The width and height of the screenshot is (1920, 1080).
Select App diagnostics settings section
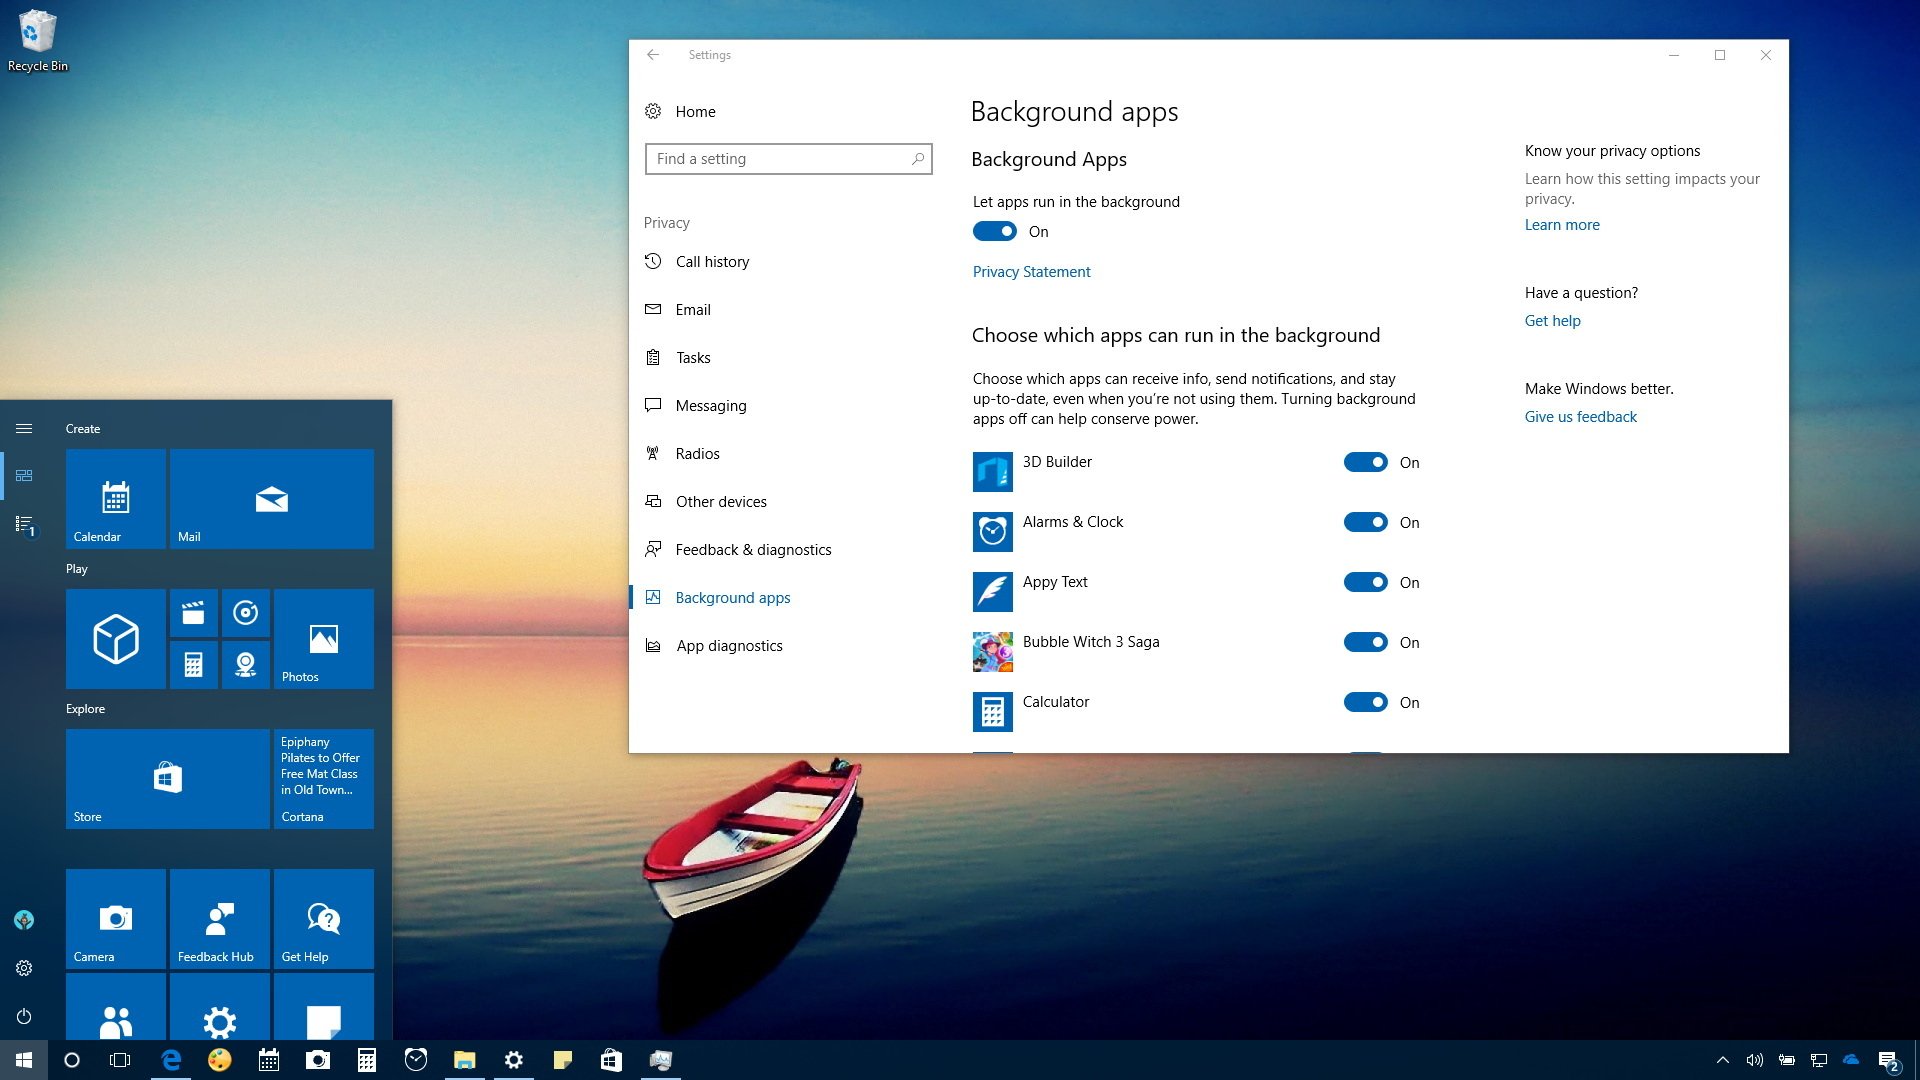729,645
